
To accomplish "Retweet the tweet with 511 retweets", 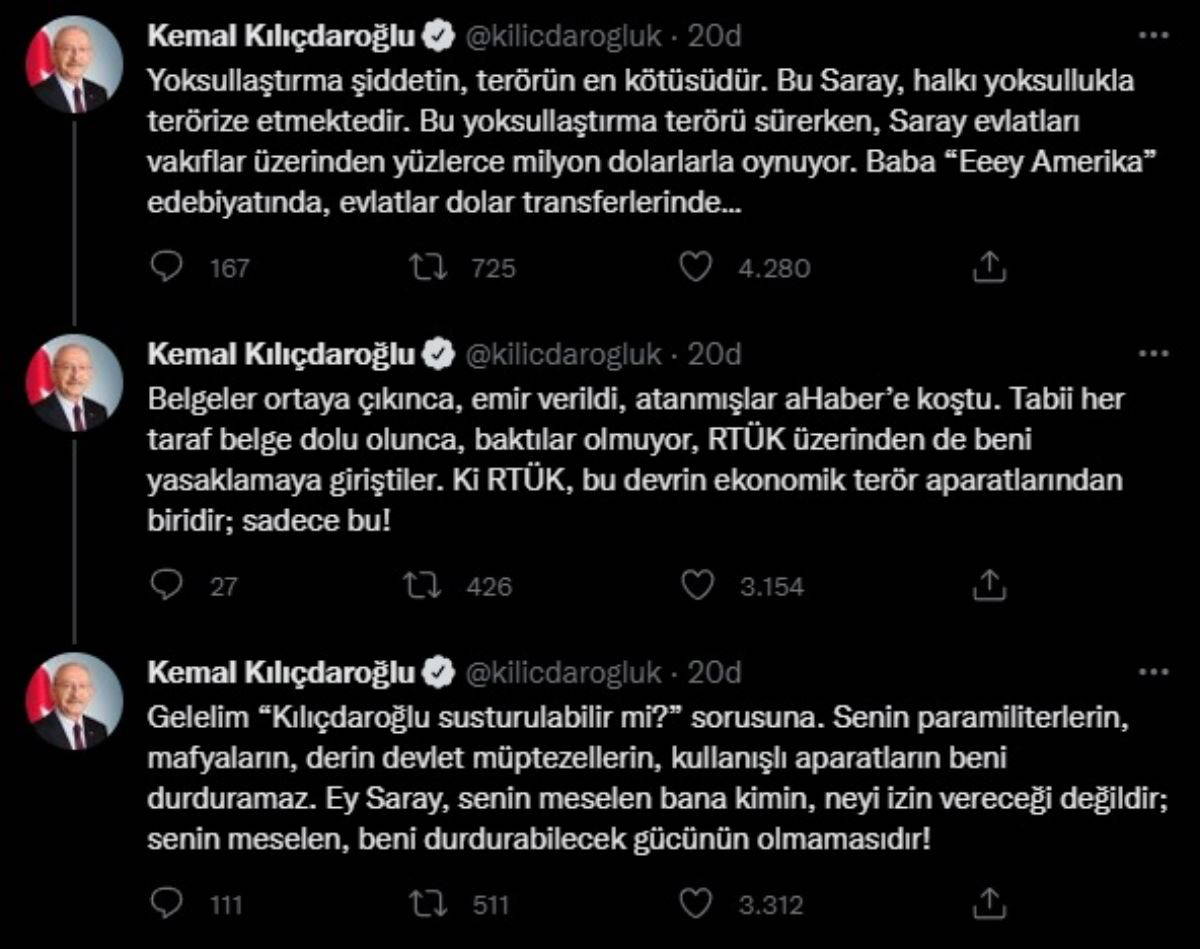I will (432, 904).
